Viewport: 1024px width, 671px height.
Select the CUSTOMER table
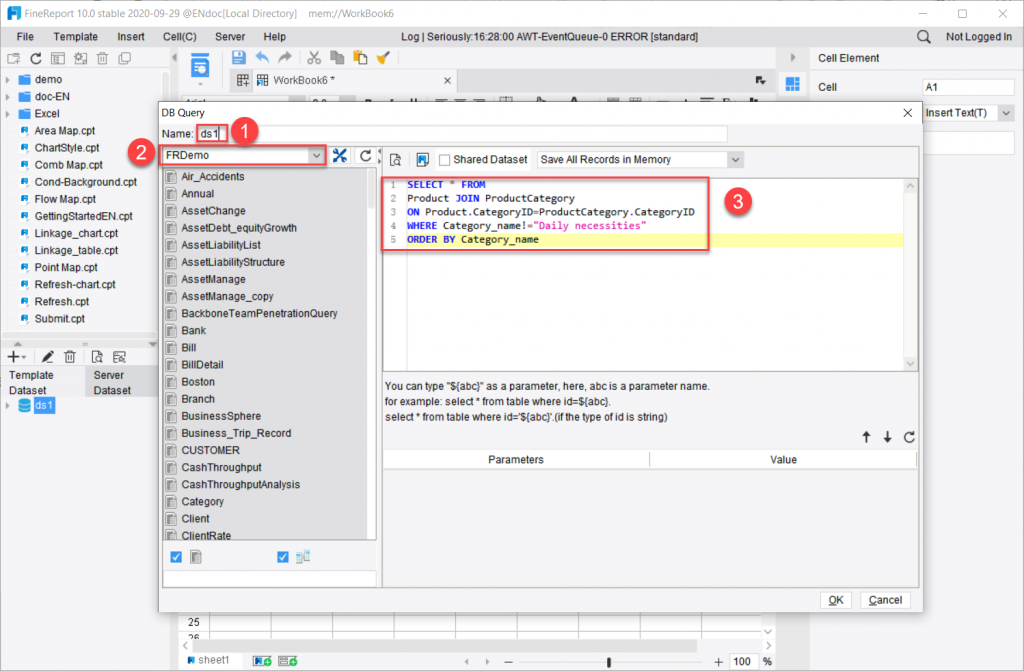tap(210, 450)
